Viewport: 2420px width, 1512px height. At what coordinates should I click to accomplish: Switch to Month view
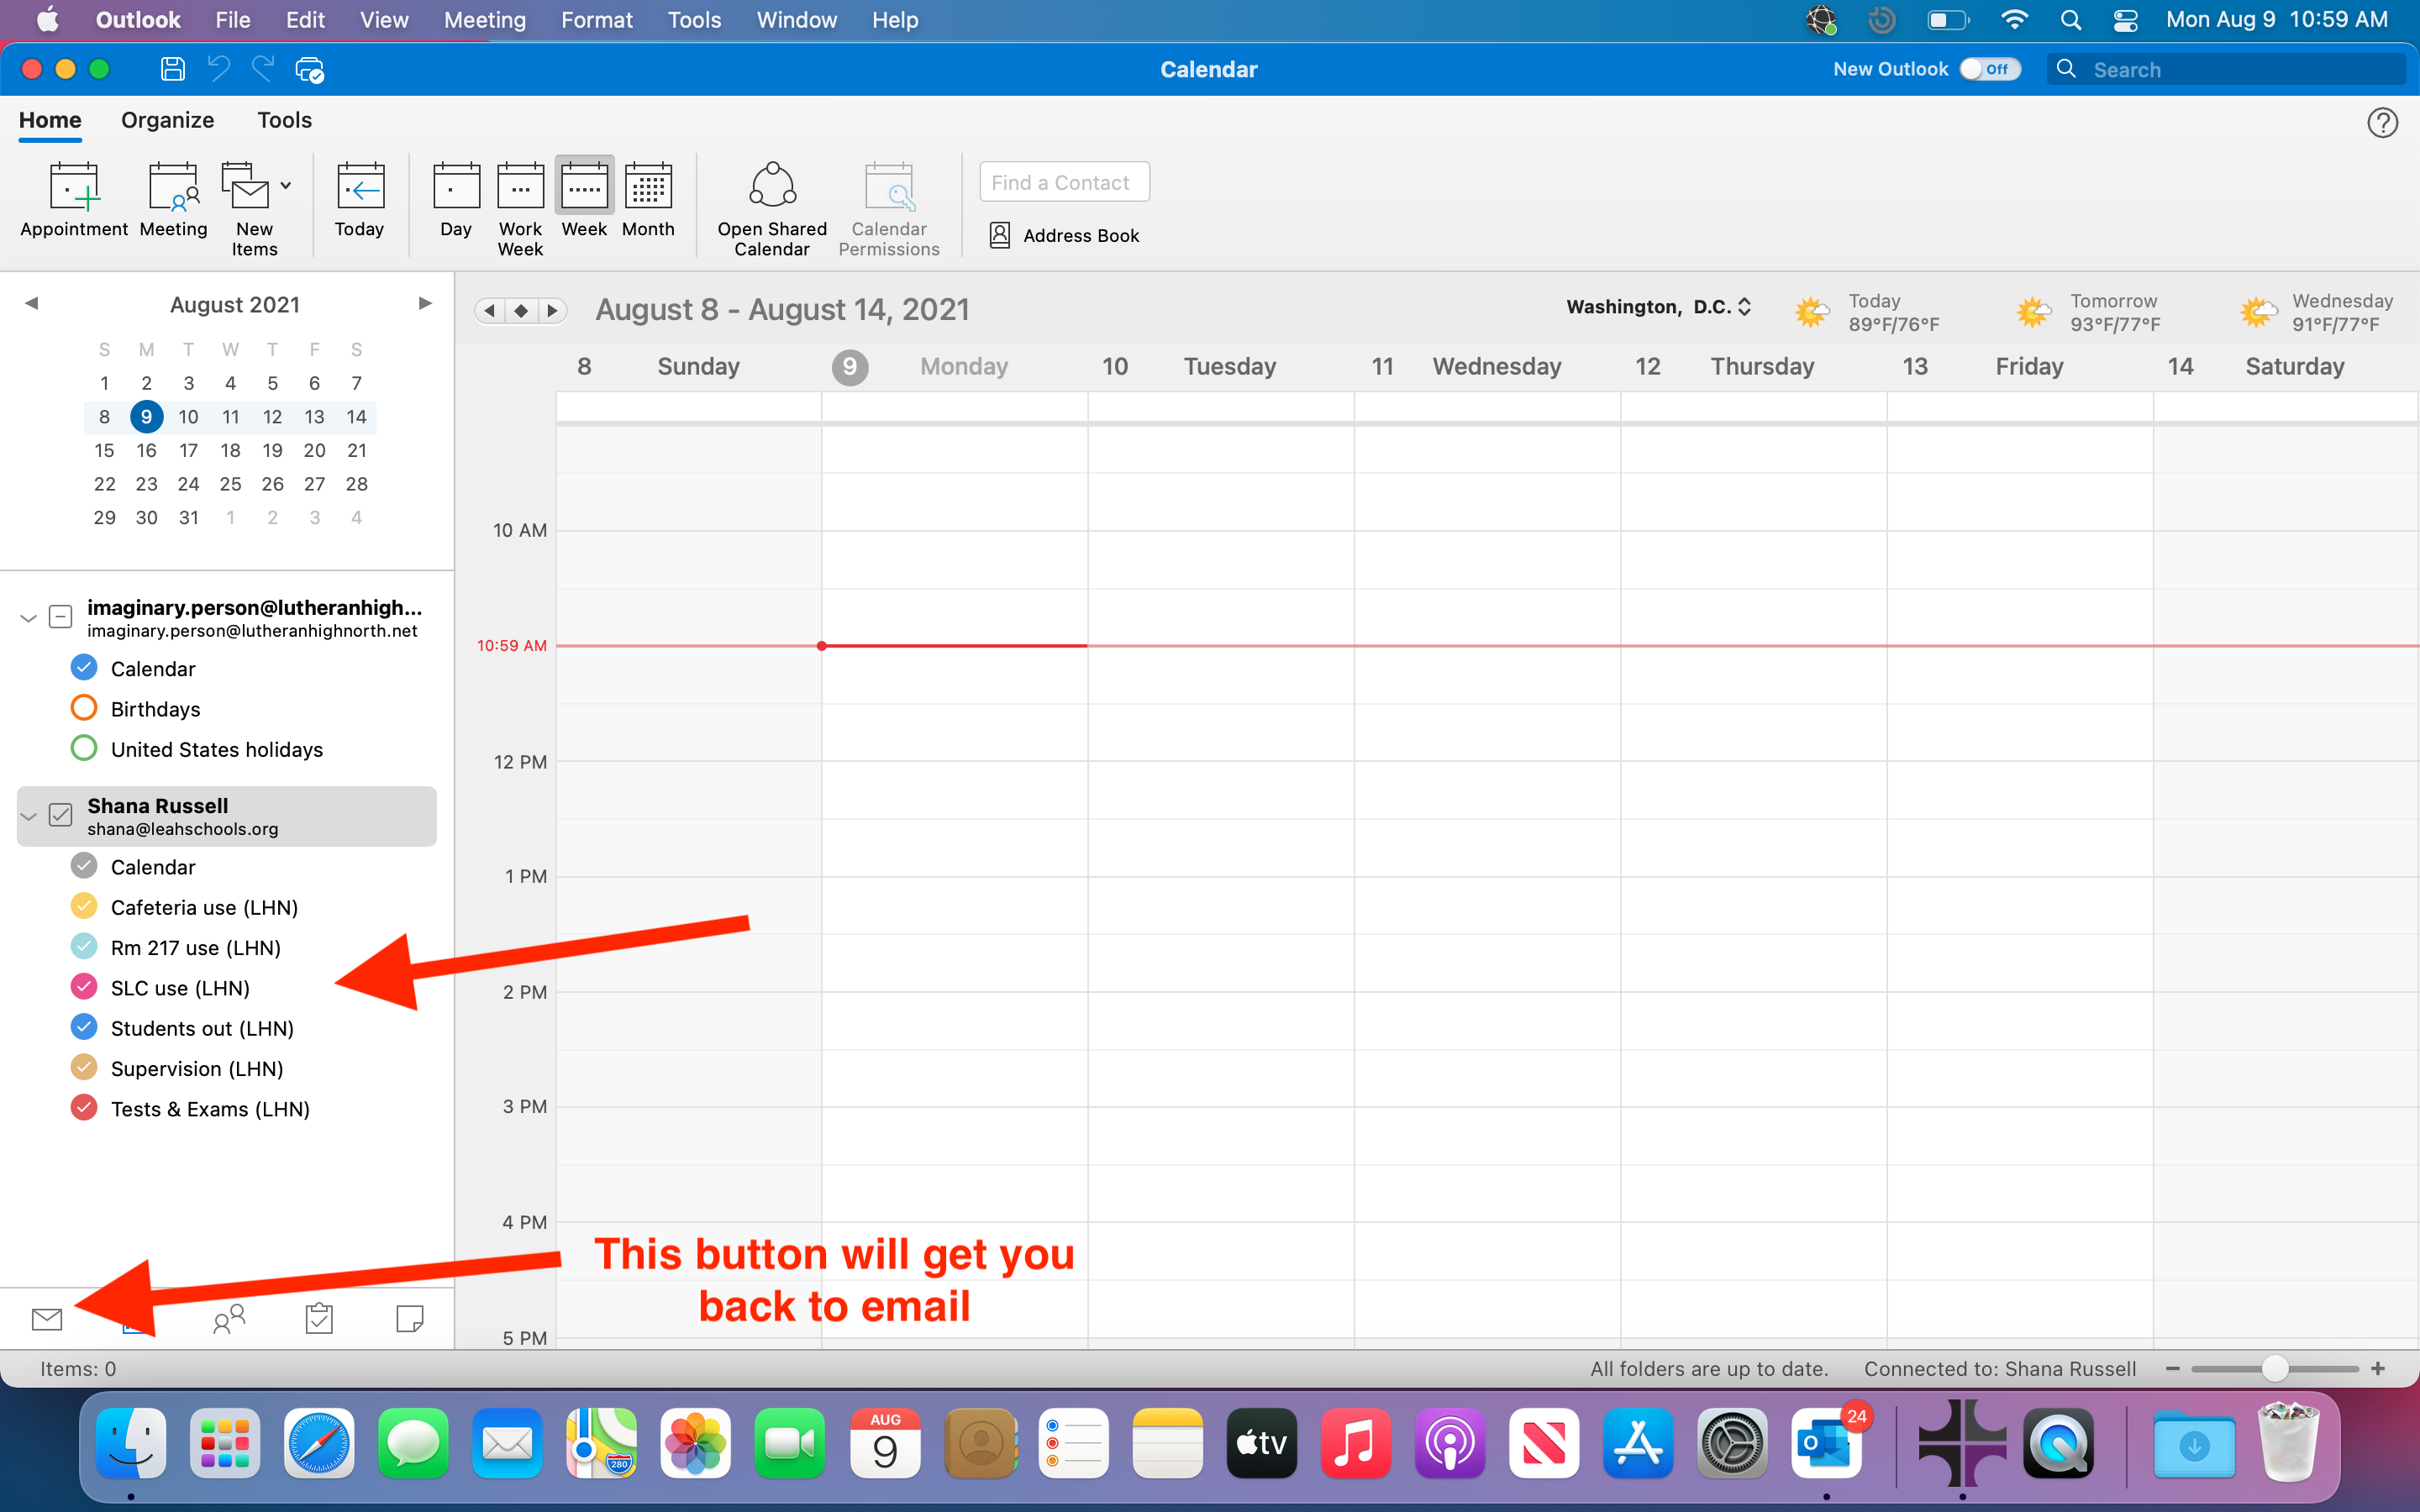point(648,199)
